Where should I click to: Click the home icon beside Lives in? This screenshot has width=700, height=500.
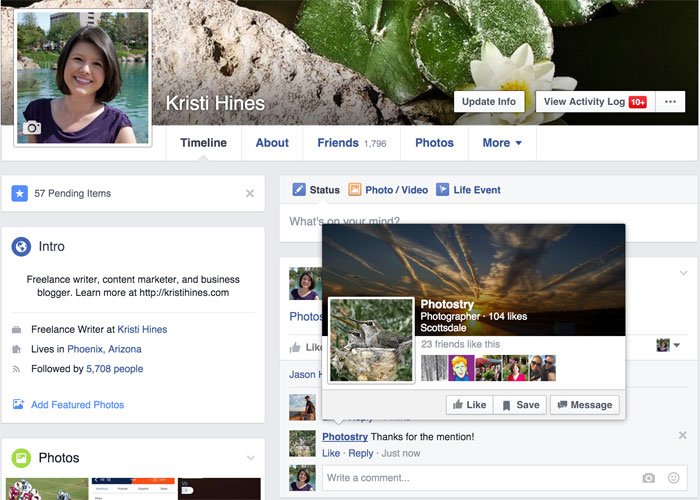[17, 349]
